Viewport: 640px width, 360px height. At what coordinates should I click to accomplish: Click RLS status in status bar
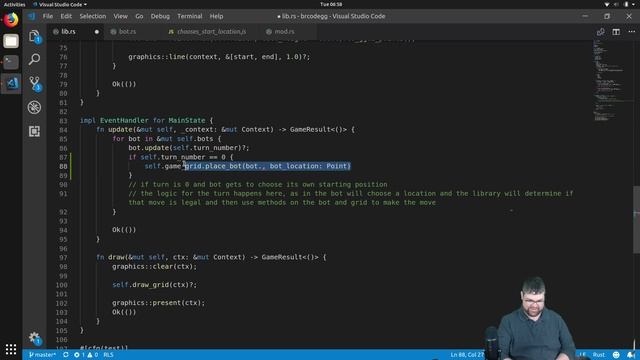108,355
